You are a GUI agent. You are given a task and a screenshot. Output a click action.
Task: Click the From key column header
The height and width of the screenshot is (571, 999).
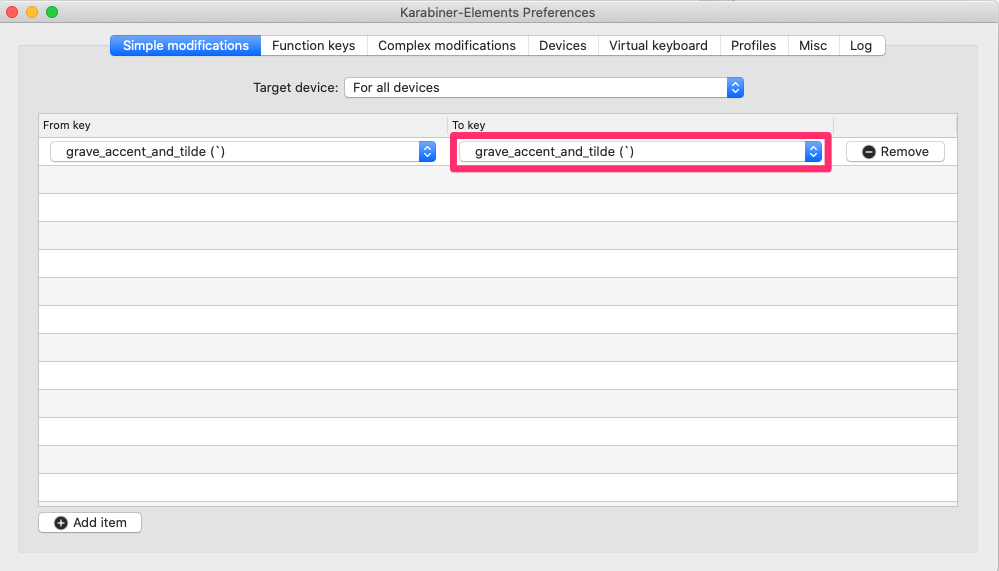coord(243,126)
